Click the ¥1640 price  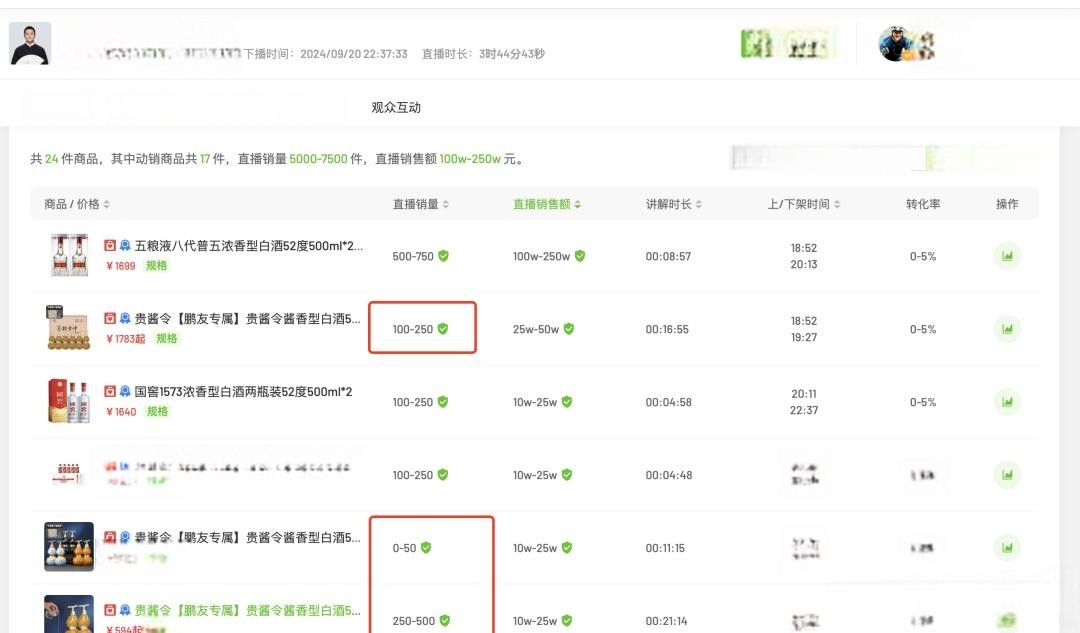click(121, 412)
